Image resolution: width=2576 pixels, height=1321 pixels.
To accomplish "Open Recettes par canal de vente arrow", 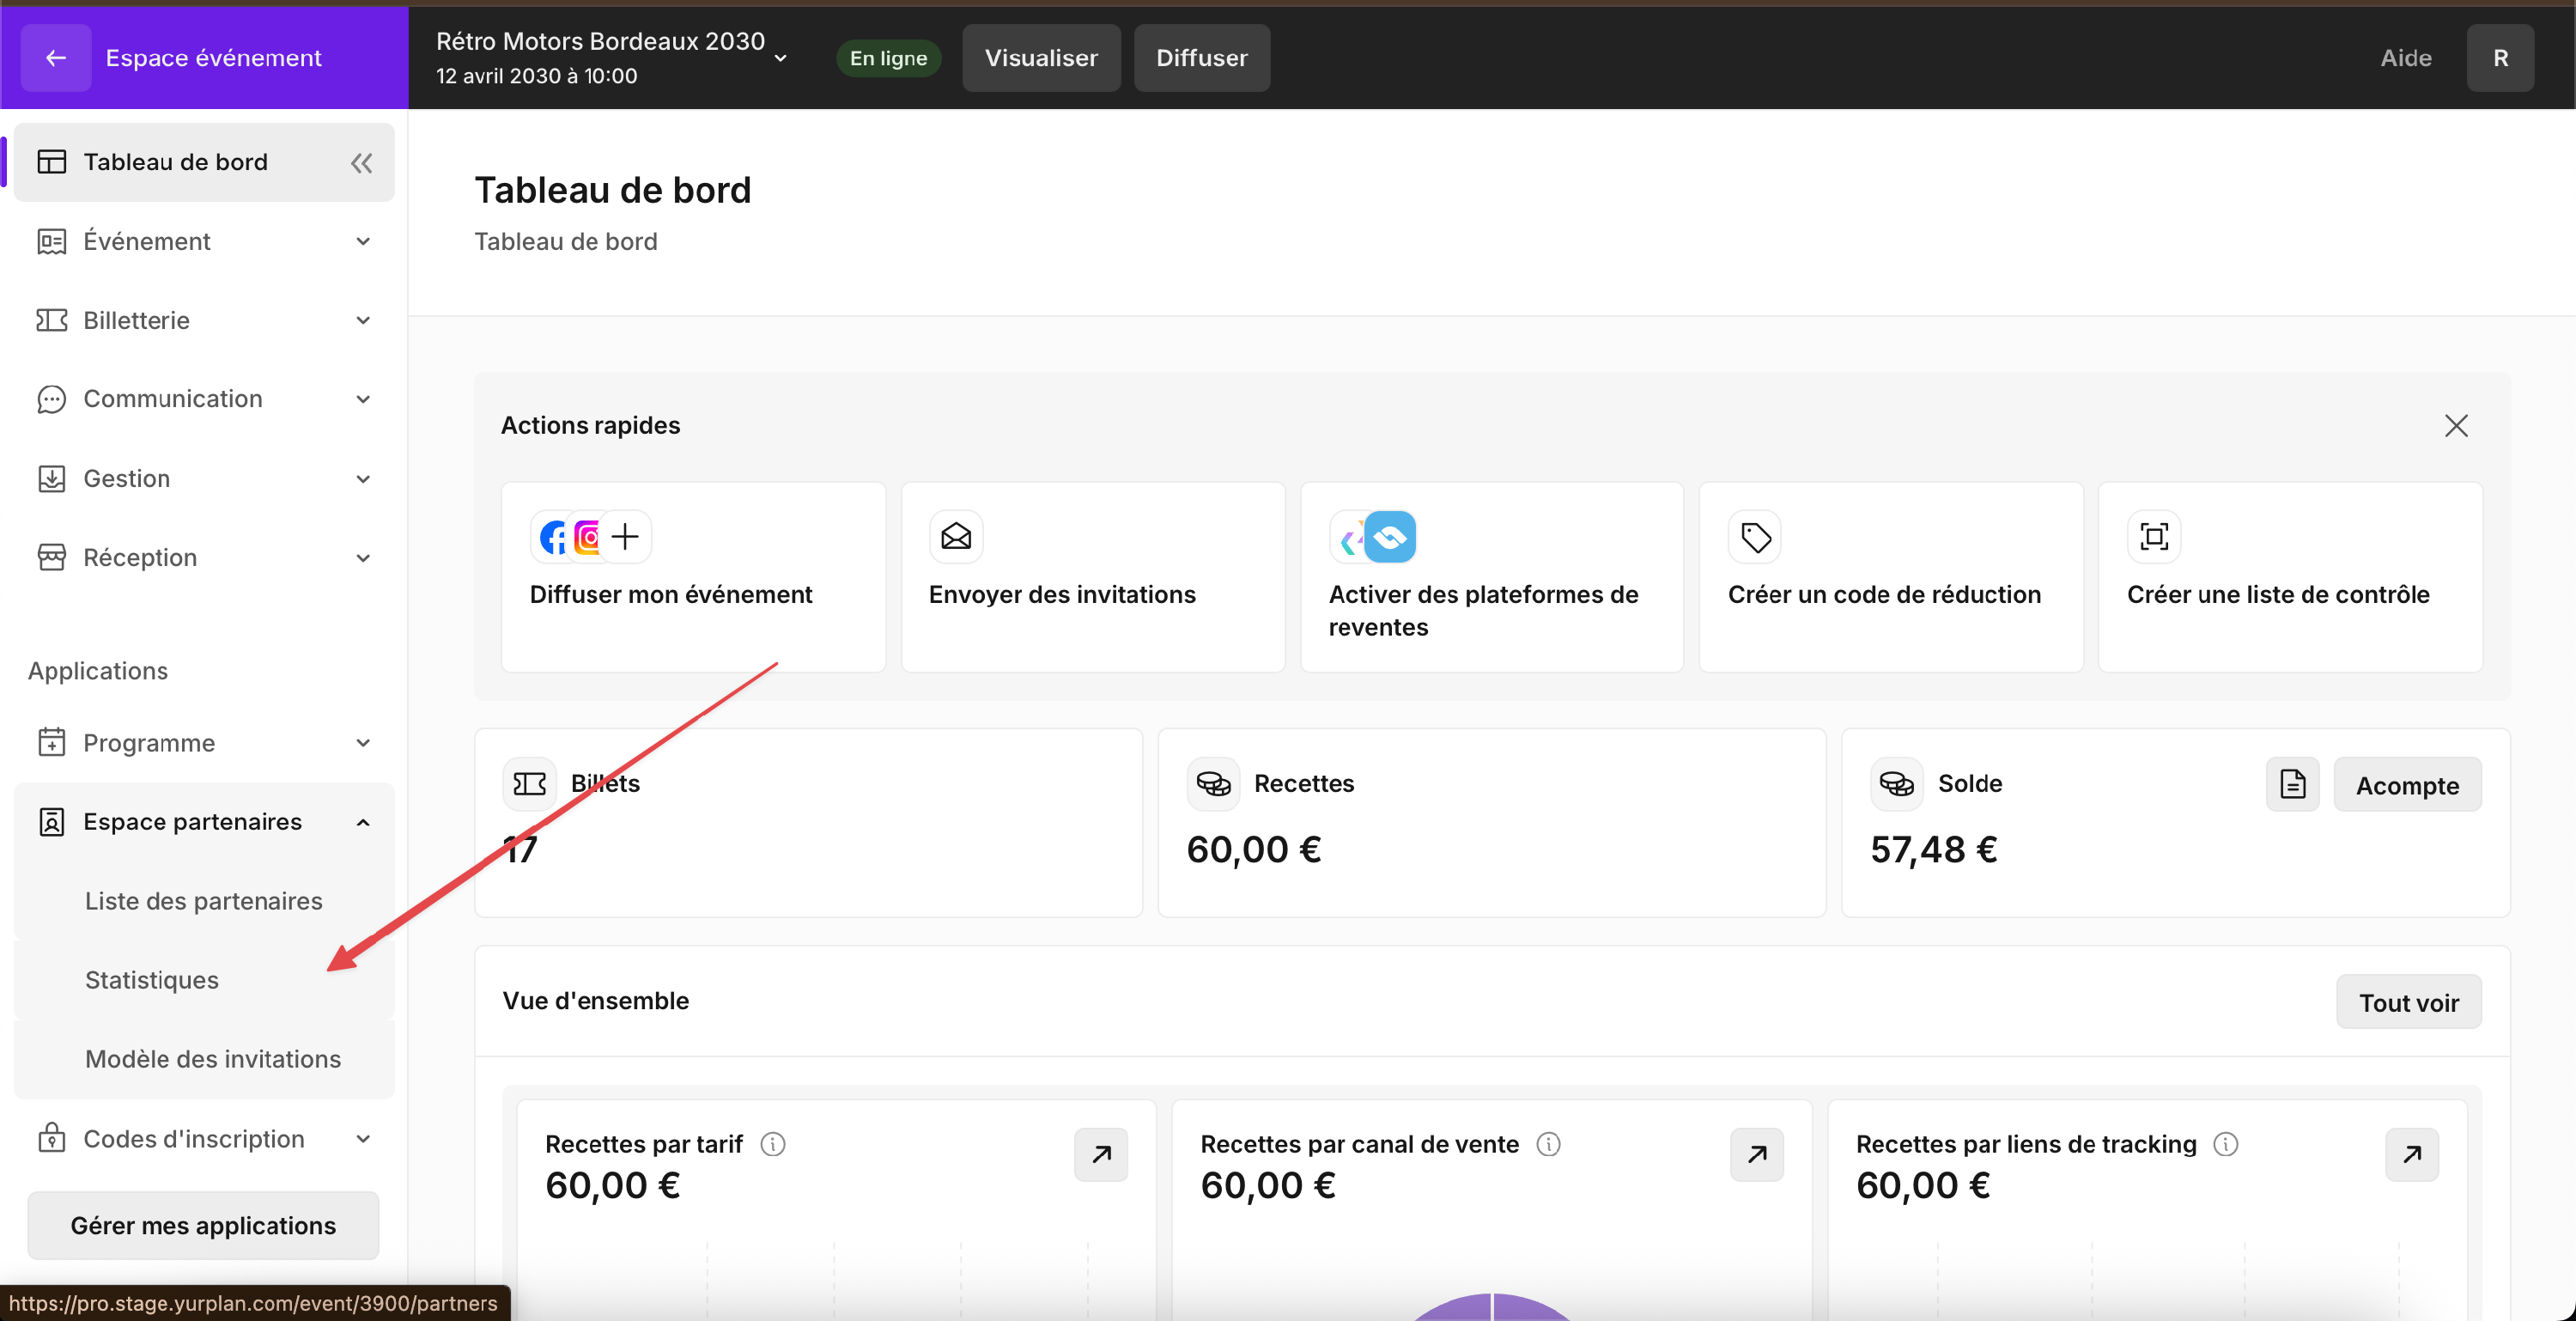I will tap(1756, 1155).
